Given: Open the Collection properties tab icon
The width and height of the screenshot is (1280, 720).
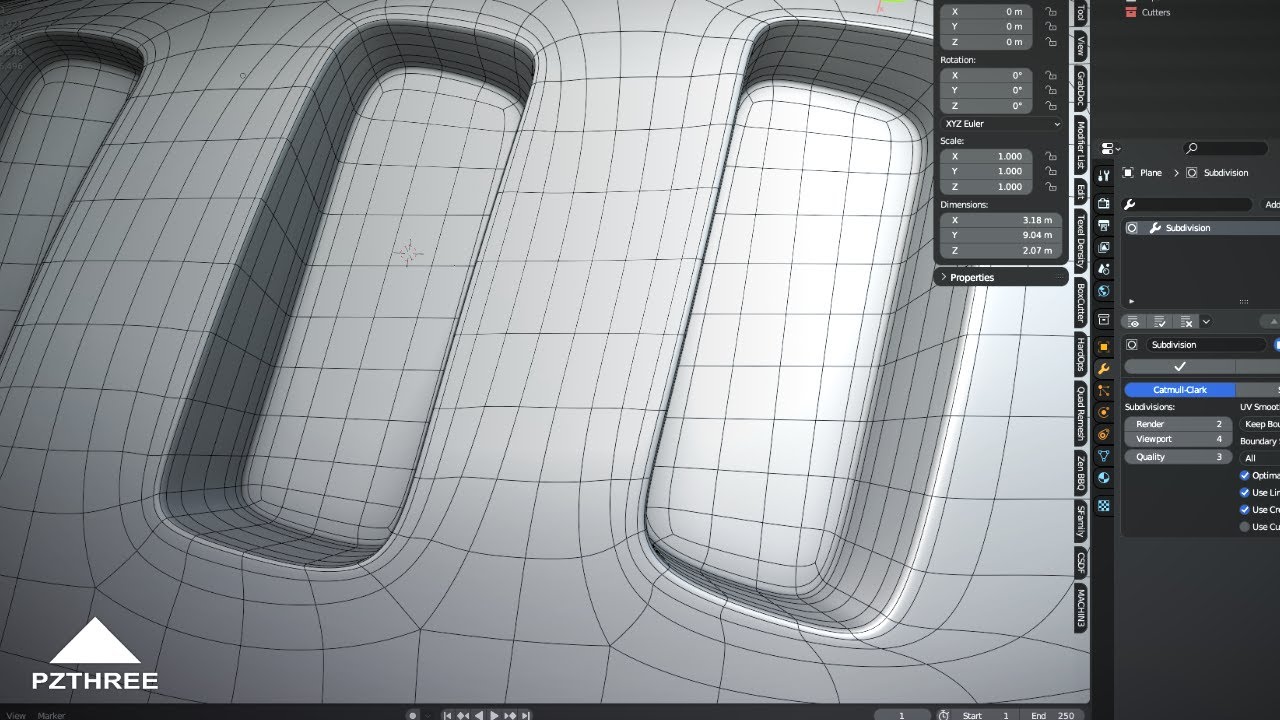Looking at the screenshot, I should 1104,319.
